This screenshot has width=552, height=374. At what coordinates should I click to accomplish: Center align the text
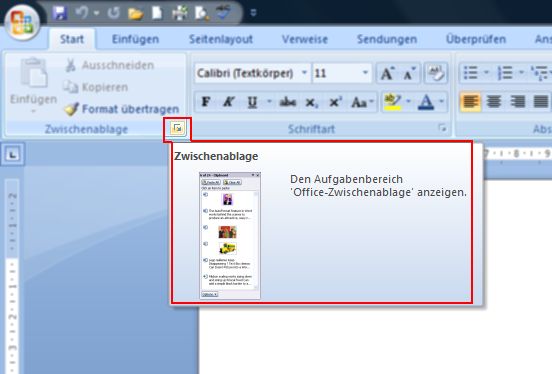coord(494,102)
